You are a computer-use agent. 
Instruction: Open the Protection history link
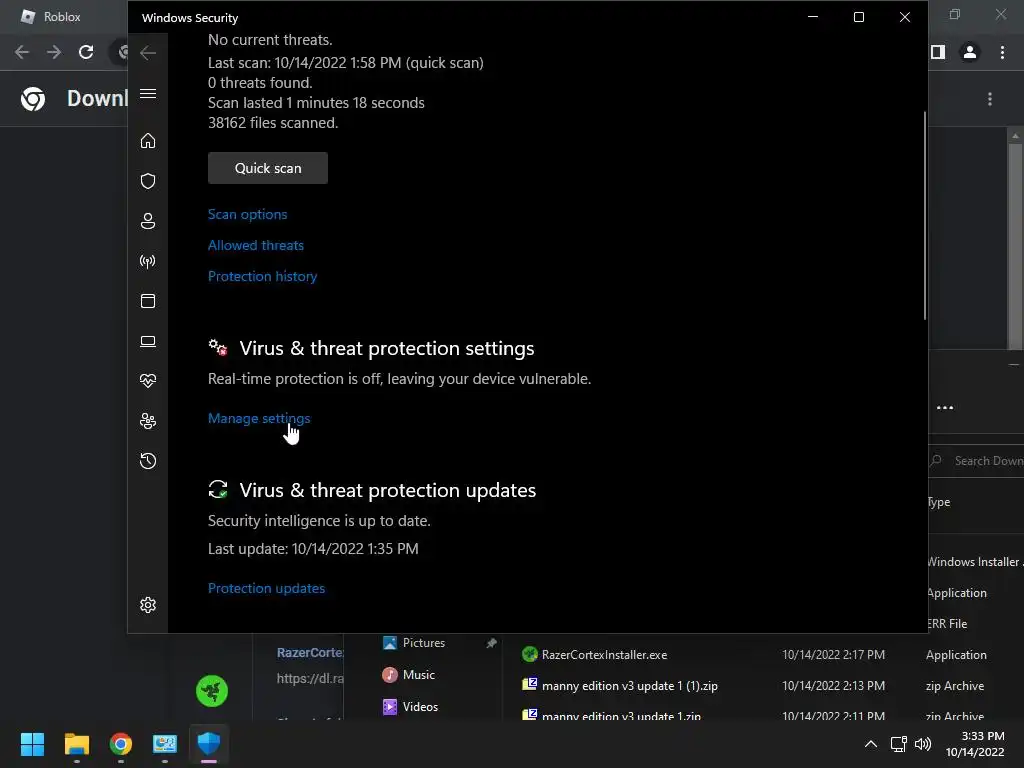tap(263, 276)
